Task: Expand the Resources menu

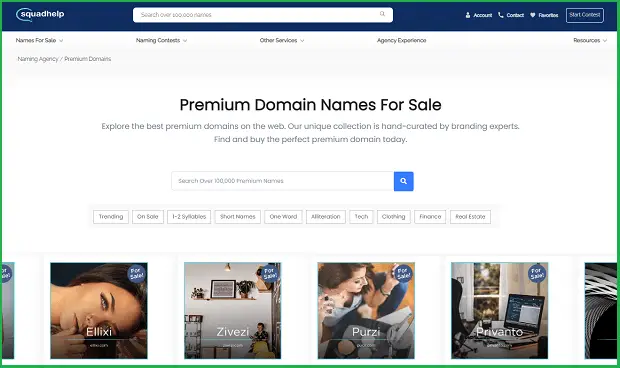Action: (x=590, y=40)
